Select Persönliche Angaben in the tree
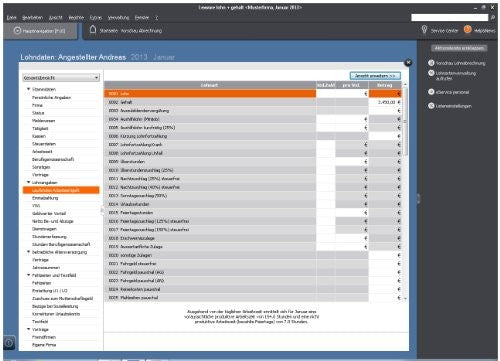500x361 pixels. click(51, 97)
